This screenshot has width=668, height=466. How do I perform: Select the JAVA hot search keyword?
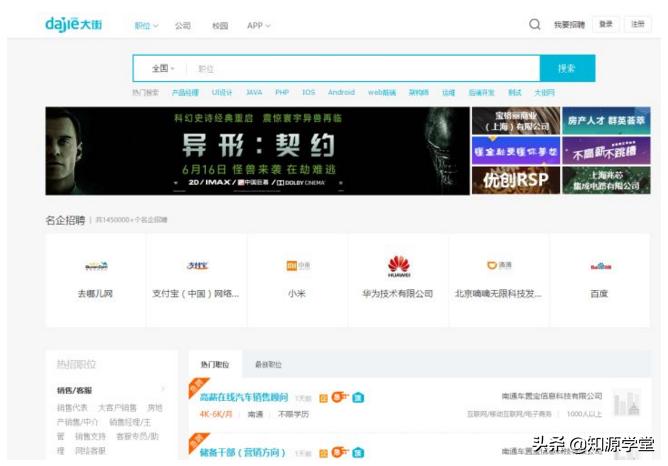254,92
